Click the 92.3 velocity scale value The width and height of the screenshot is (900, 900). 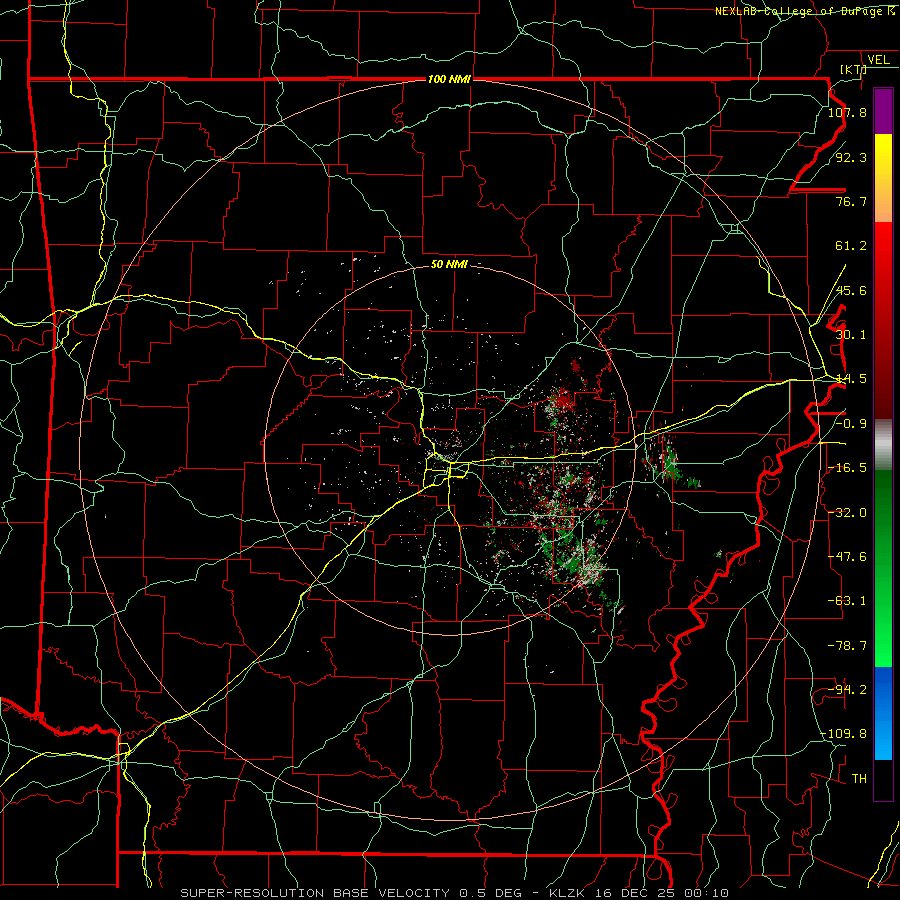[x=851, y=157]
